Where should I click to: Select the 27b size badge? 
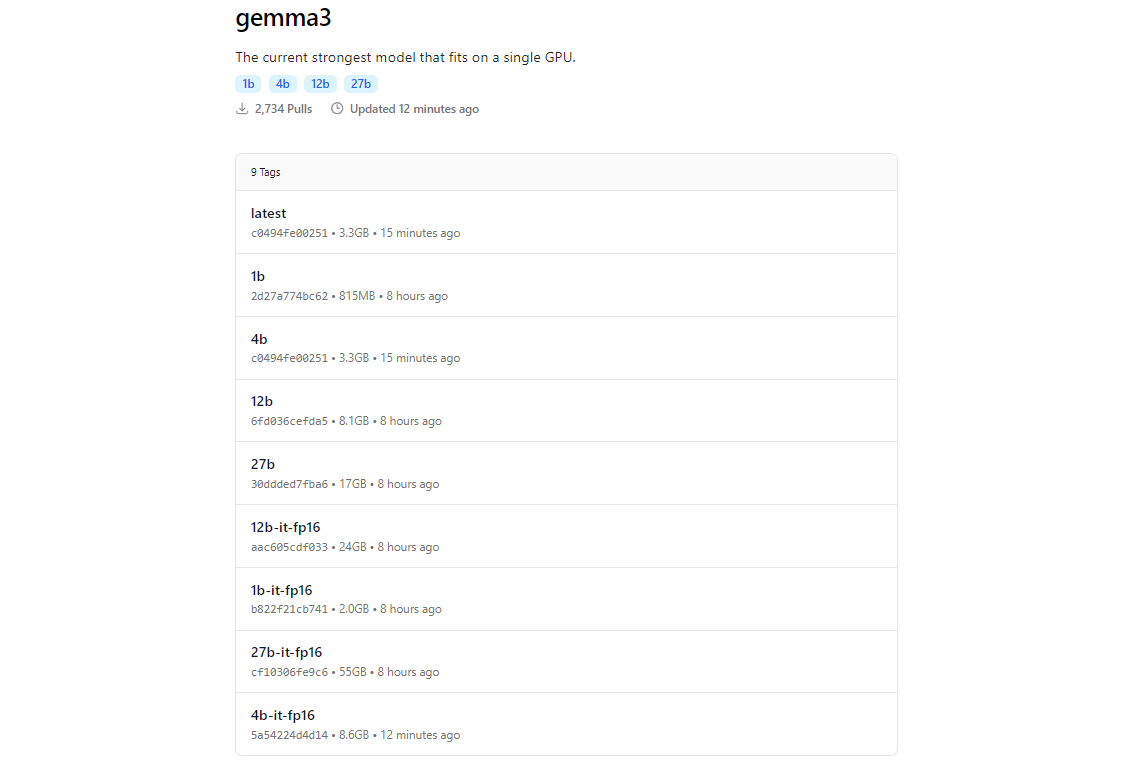361,84
